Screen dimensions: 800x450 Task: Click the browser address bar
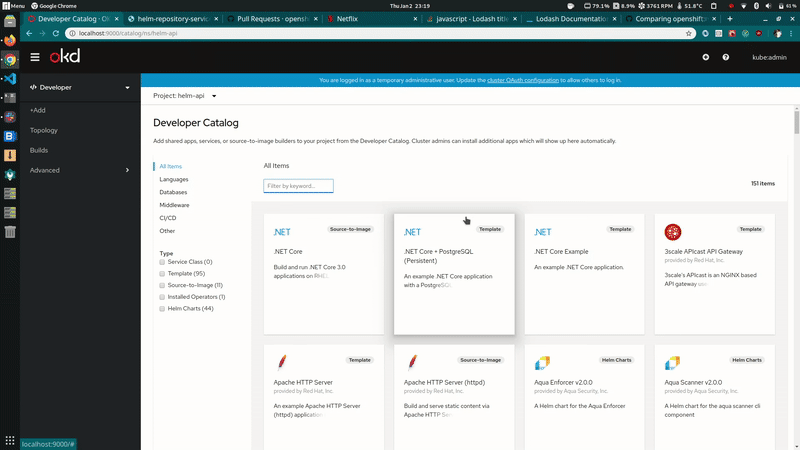[x=378, y=33]
